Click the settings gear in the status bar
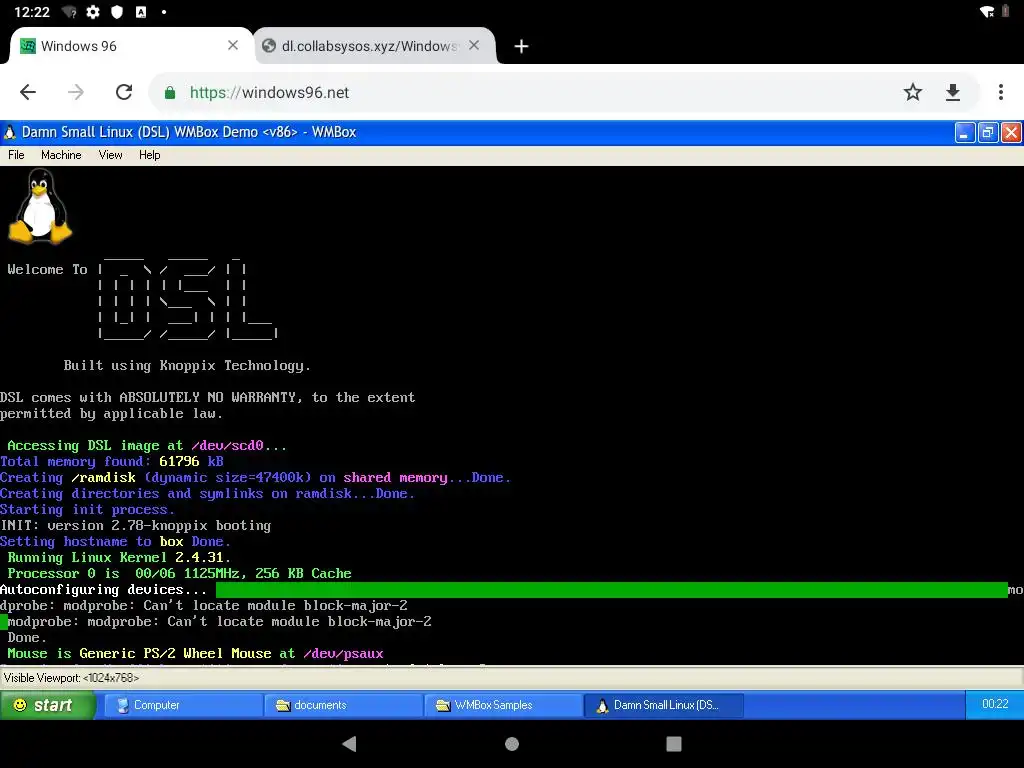1024x768 pixels. click(x=93, y=12)
